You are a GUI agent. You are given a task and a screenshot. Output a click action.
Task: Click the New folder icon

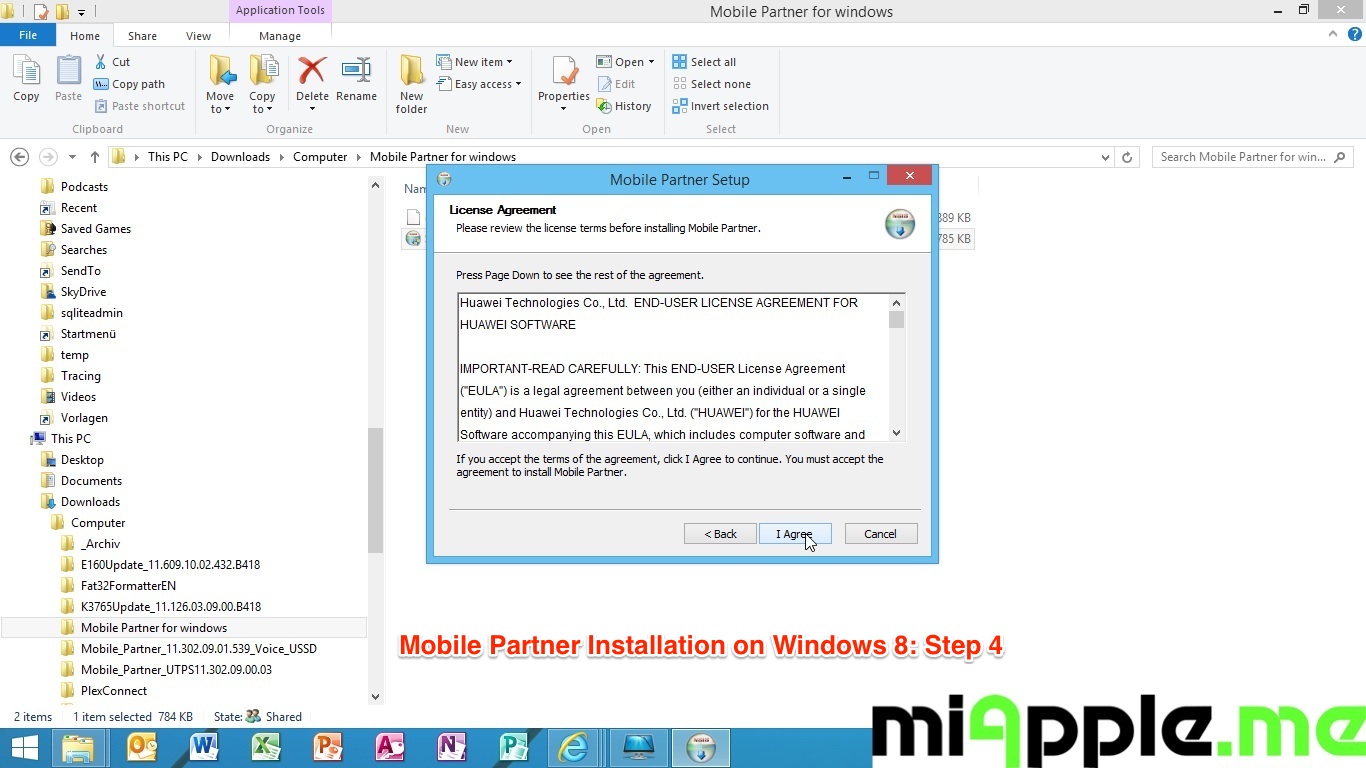[x=411, y=72]
